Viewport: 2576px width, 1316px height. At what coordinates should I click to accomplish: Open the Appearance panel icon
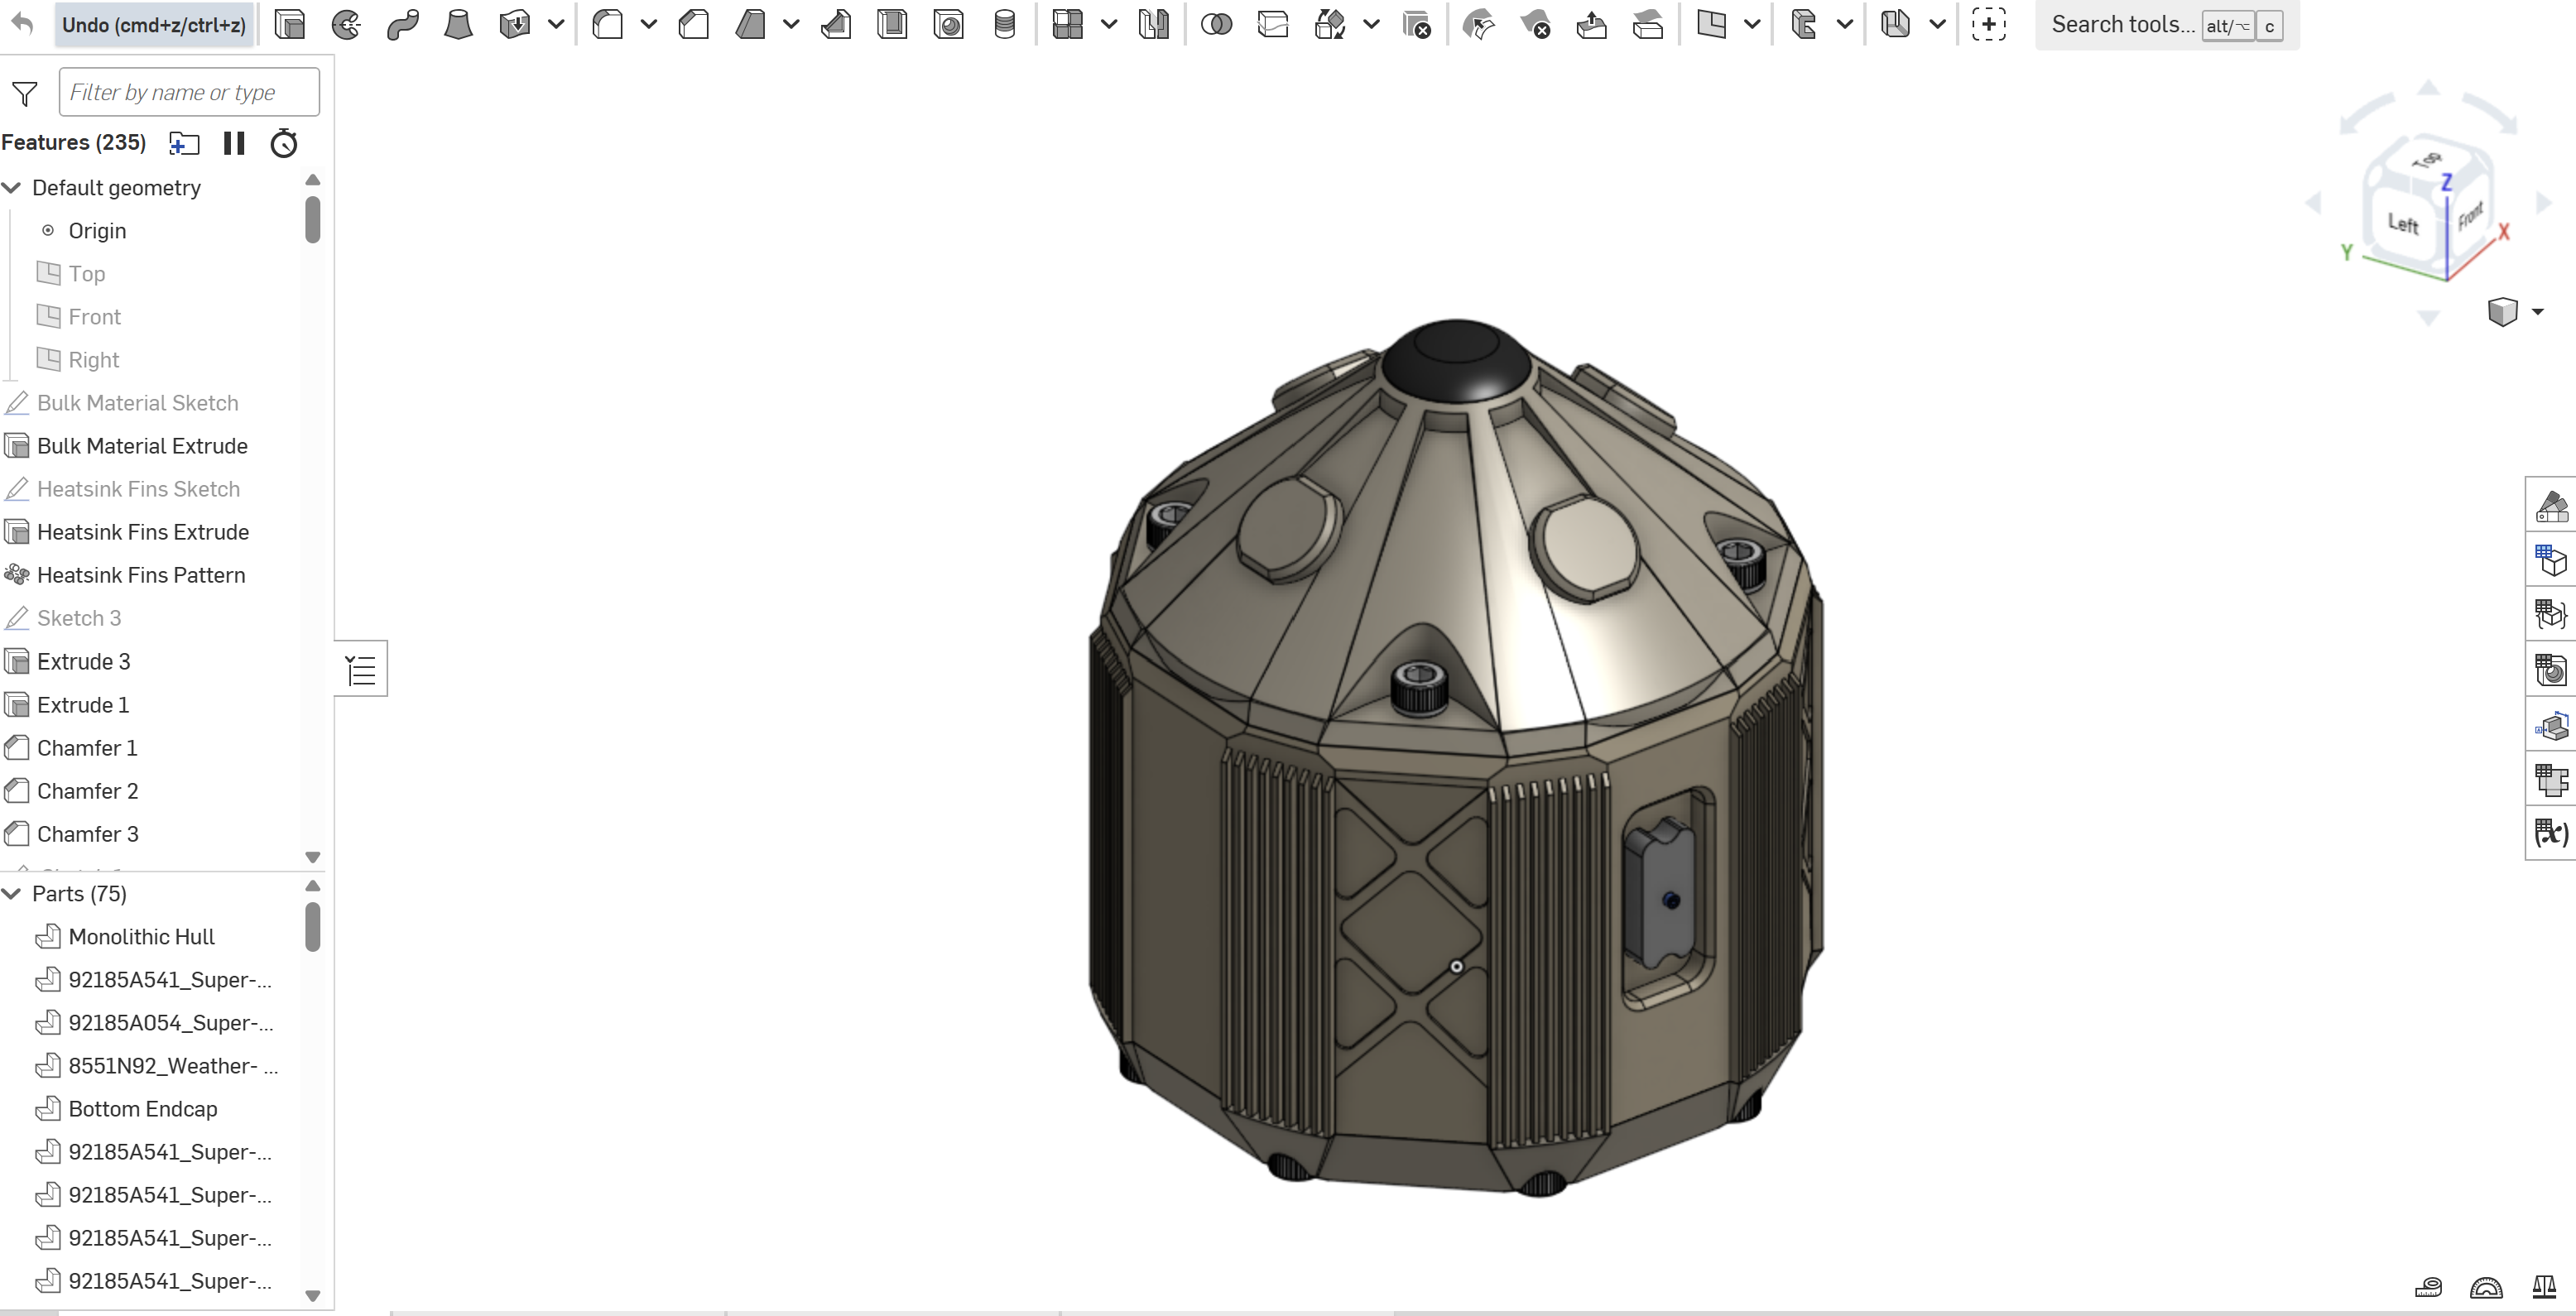pyautogui.click(x=2551, y=506)
